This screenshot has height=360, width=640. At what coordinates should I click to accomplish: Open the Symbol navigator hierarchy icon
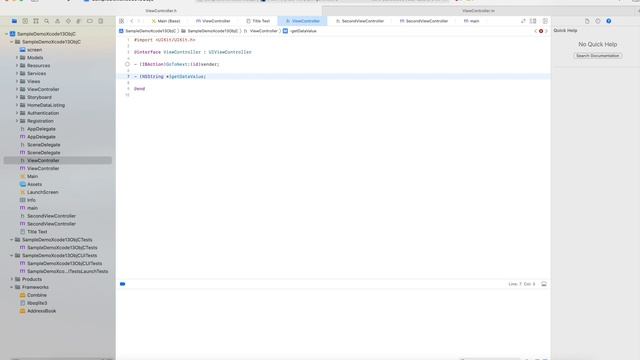pos(36,21)
